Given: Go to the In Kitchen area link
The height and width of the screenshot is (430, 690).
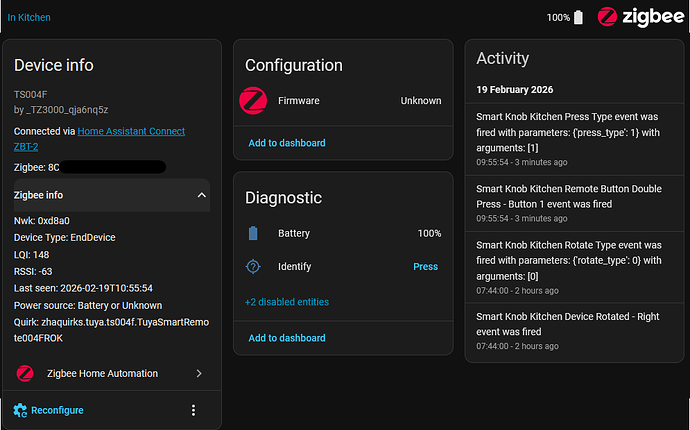Looking at the screenshot, I should tap(29, 18).
